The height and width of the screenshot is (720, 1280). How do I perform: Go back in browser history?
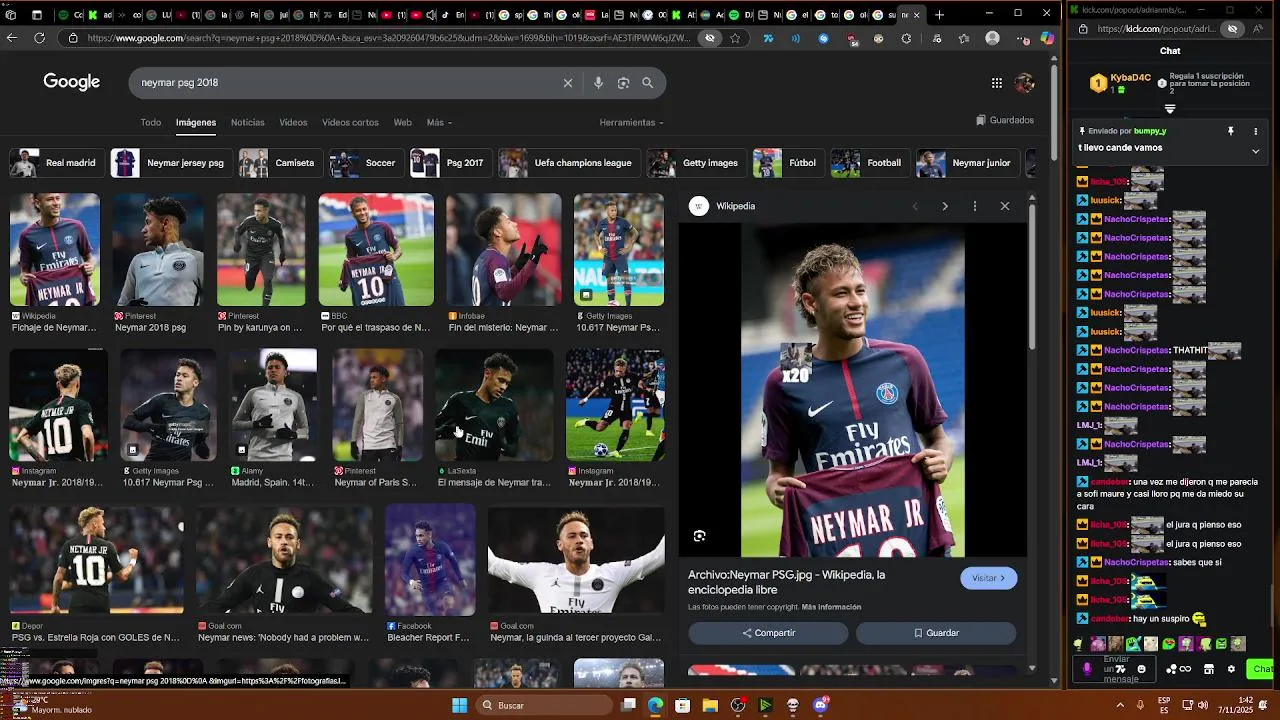point(12,38)
